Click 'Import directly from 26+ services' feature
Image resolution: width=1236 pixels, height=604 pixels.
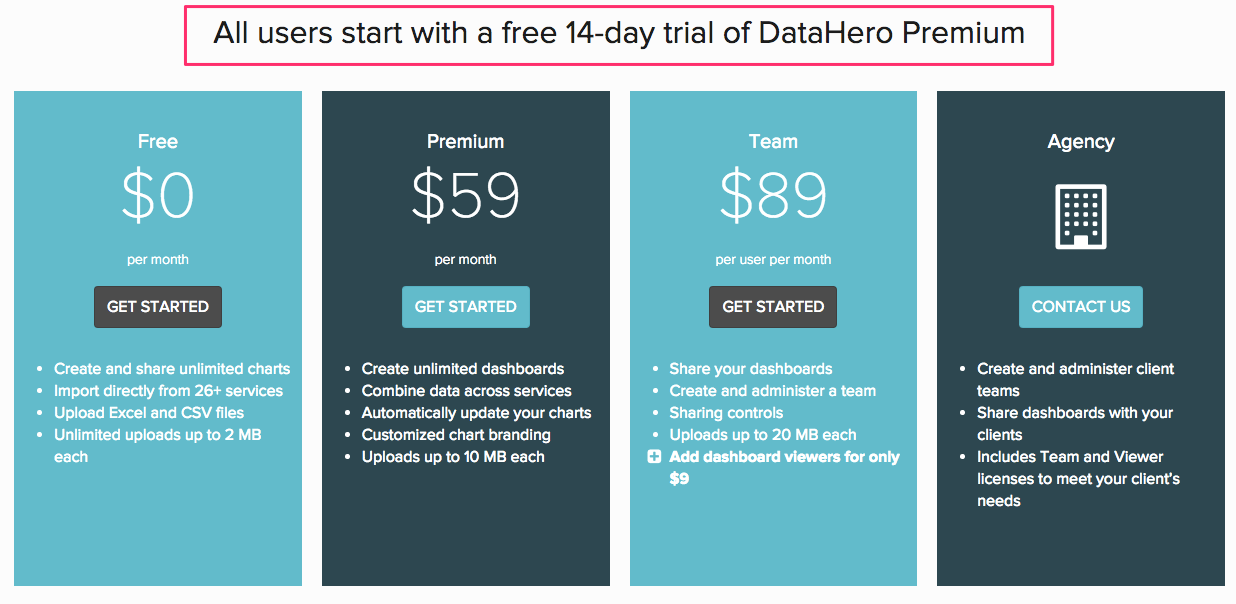click(168, 391)
